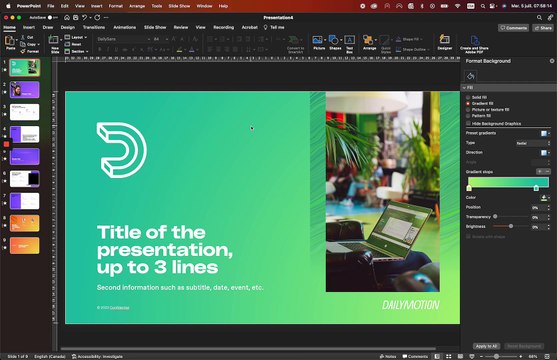Open the gradient Direction dropdown
Screen dimensions: 557x360
545,152
